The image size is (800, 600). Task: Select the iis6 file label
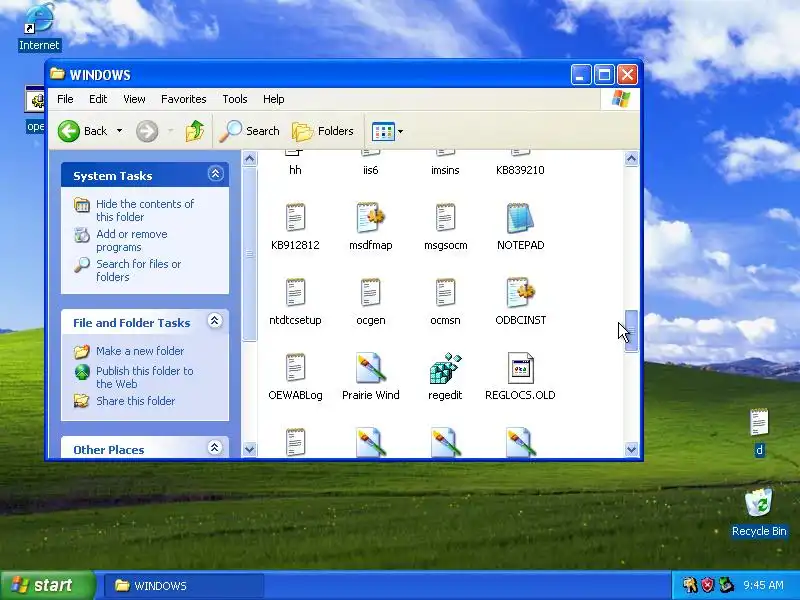tap(370, 170)
